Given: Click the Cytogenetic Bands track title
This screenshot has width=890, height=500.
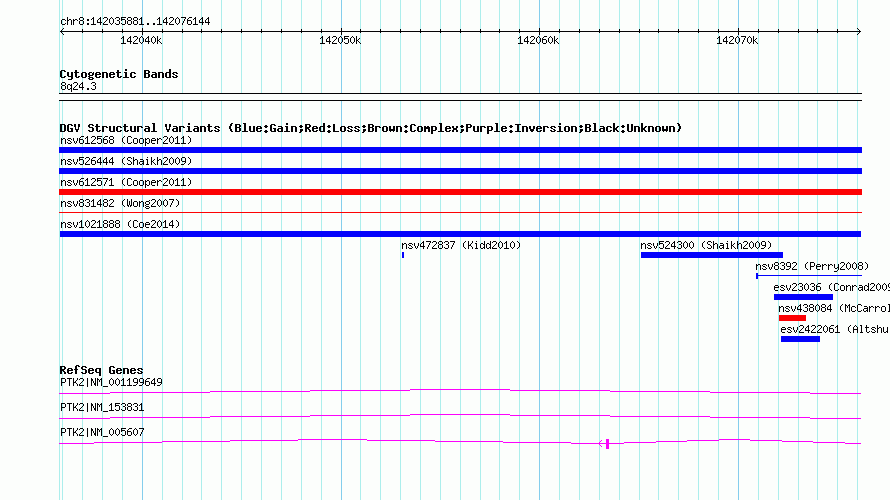Looking at the screenshot, I should click(x=119, y=74).
